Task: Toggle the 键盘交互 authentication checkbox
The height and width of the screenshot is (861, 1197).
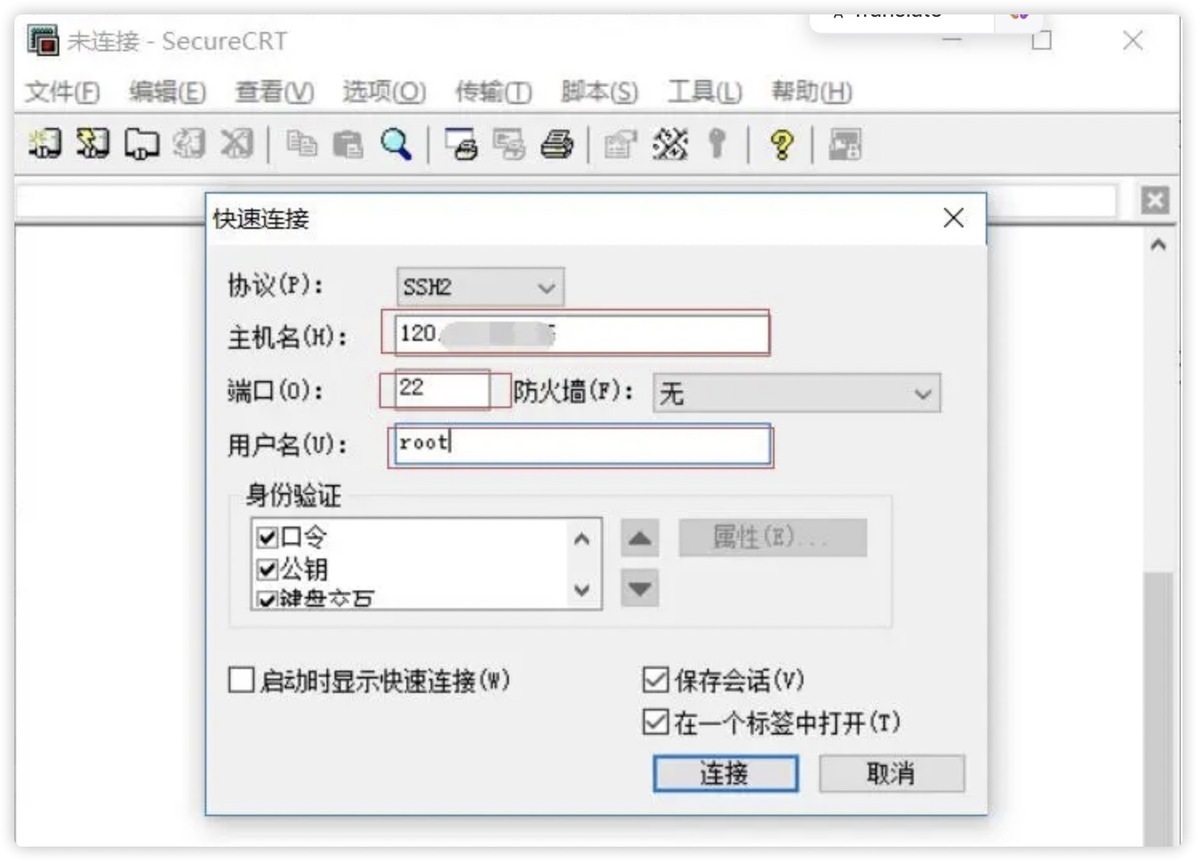Action: [x=267, y=600]
